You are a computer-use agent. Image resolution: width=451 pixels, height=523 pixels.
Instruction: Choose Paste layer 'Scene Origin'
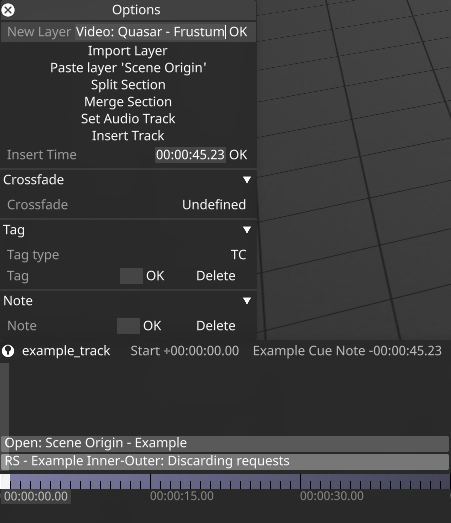tap(128, 68)
